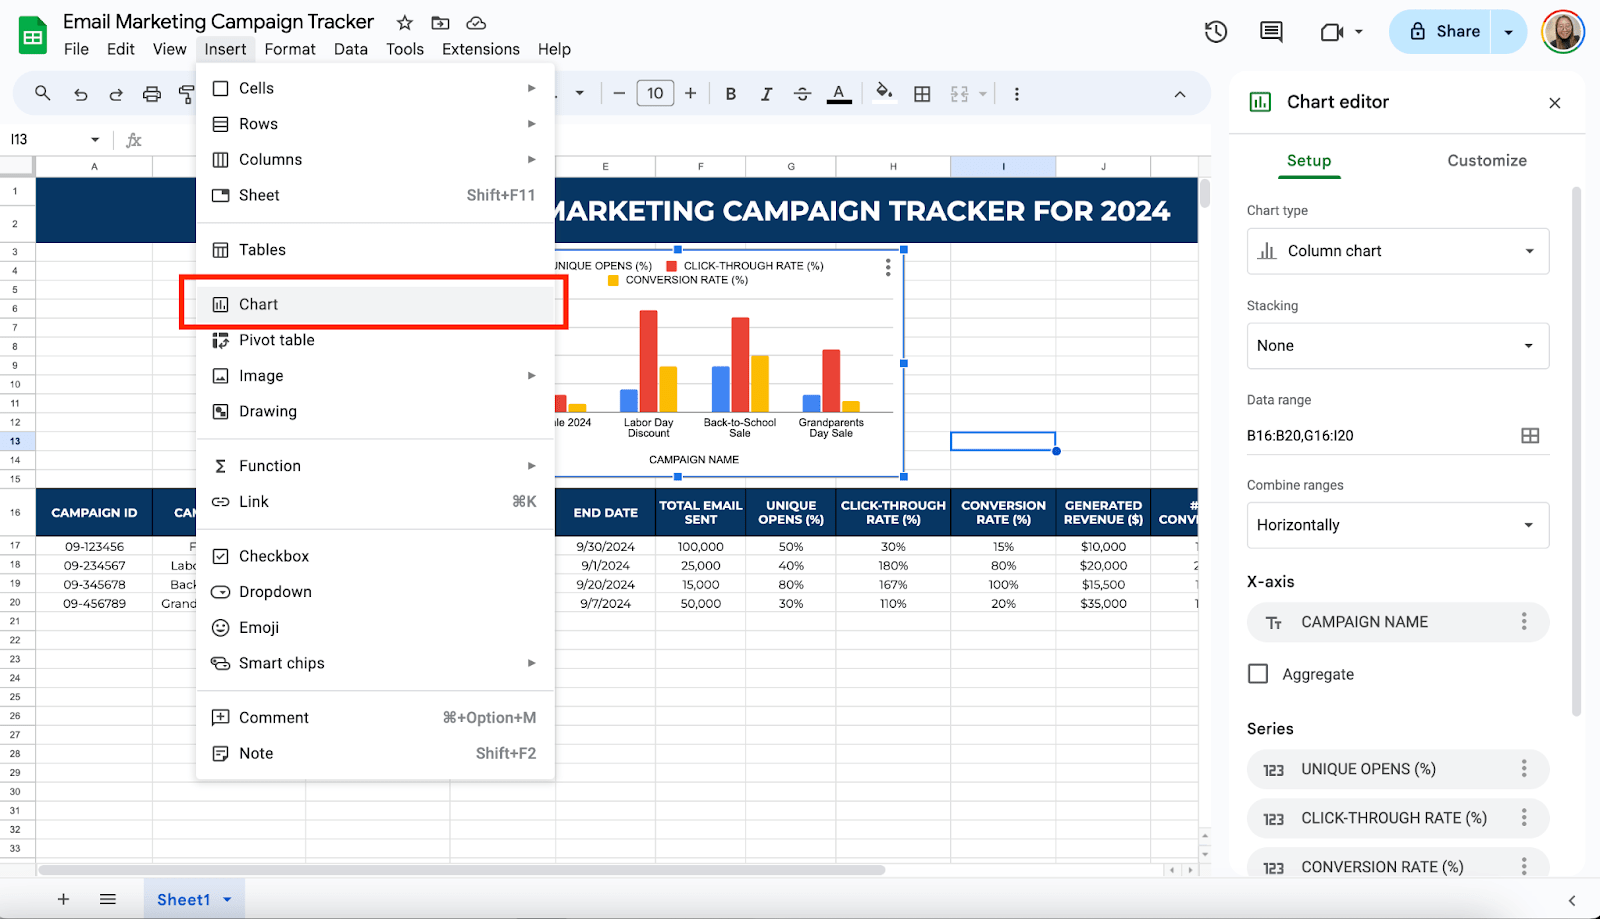Collapse the menus with the up chevron
Viewport: 1600px width, 919px height.
(1180, 94)
